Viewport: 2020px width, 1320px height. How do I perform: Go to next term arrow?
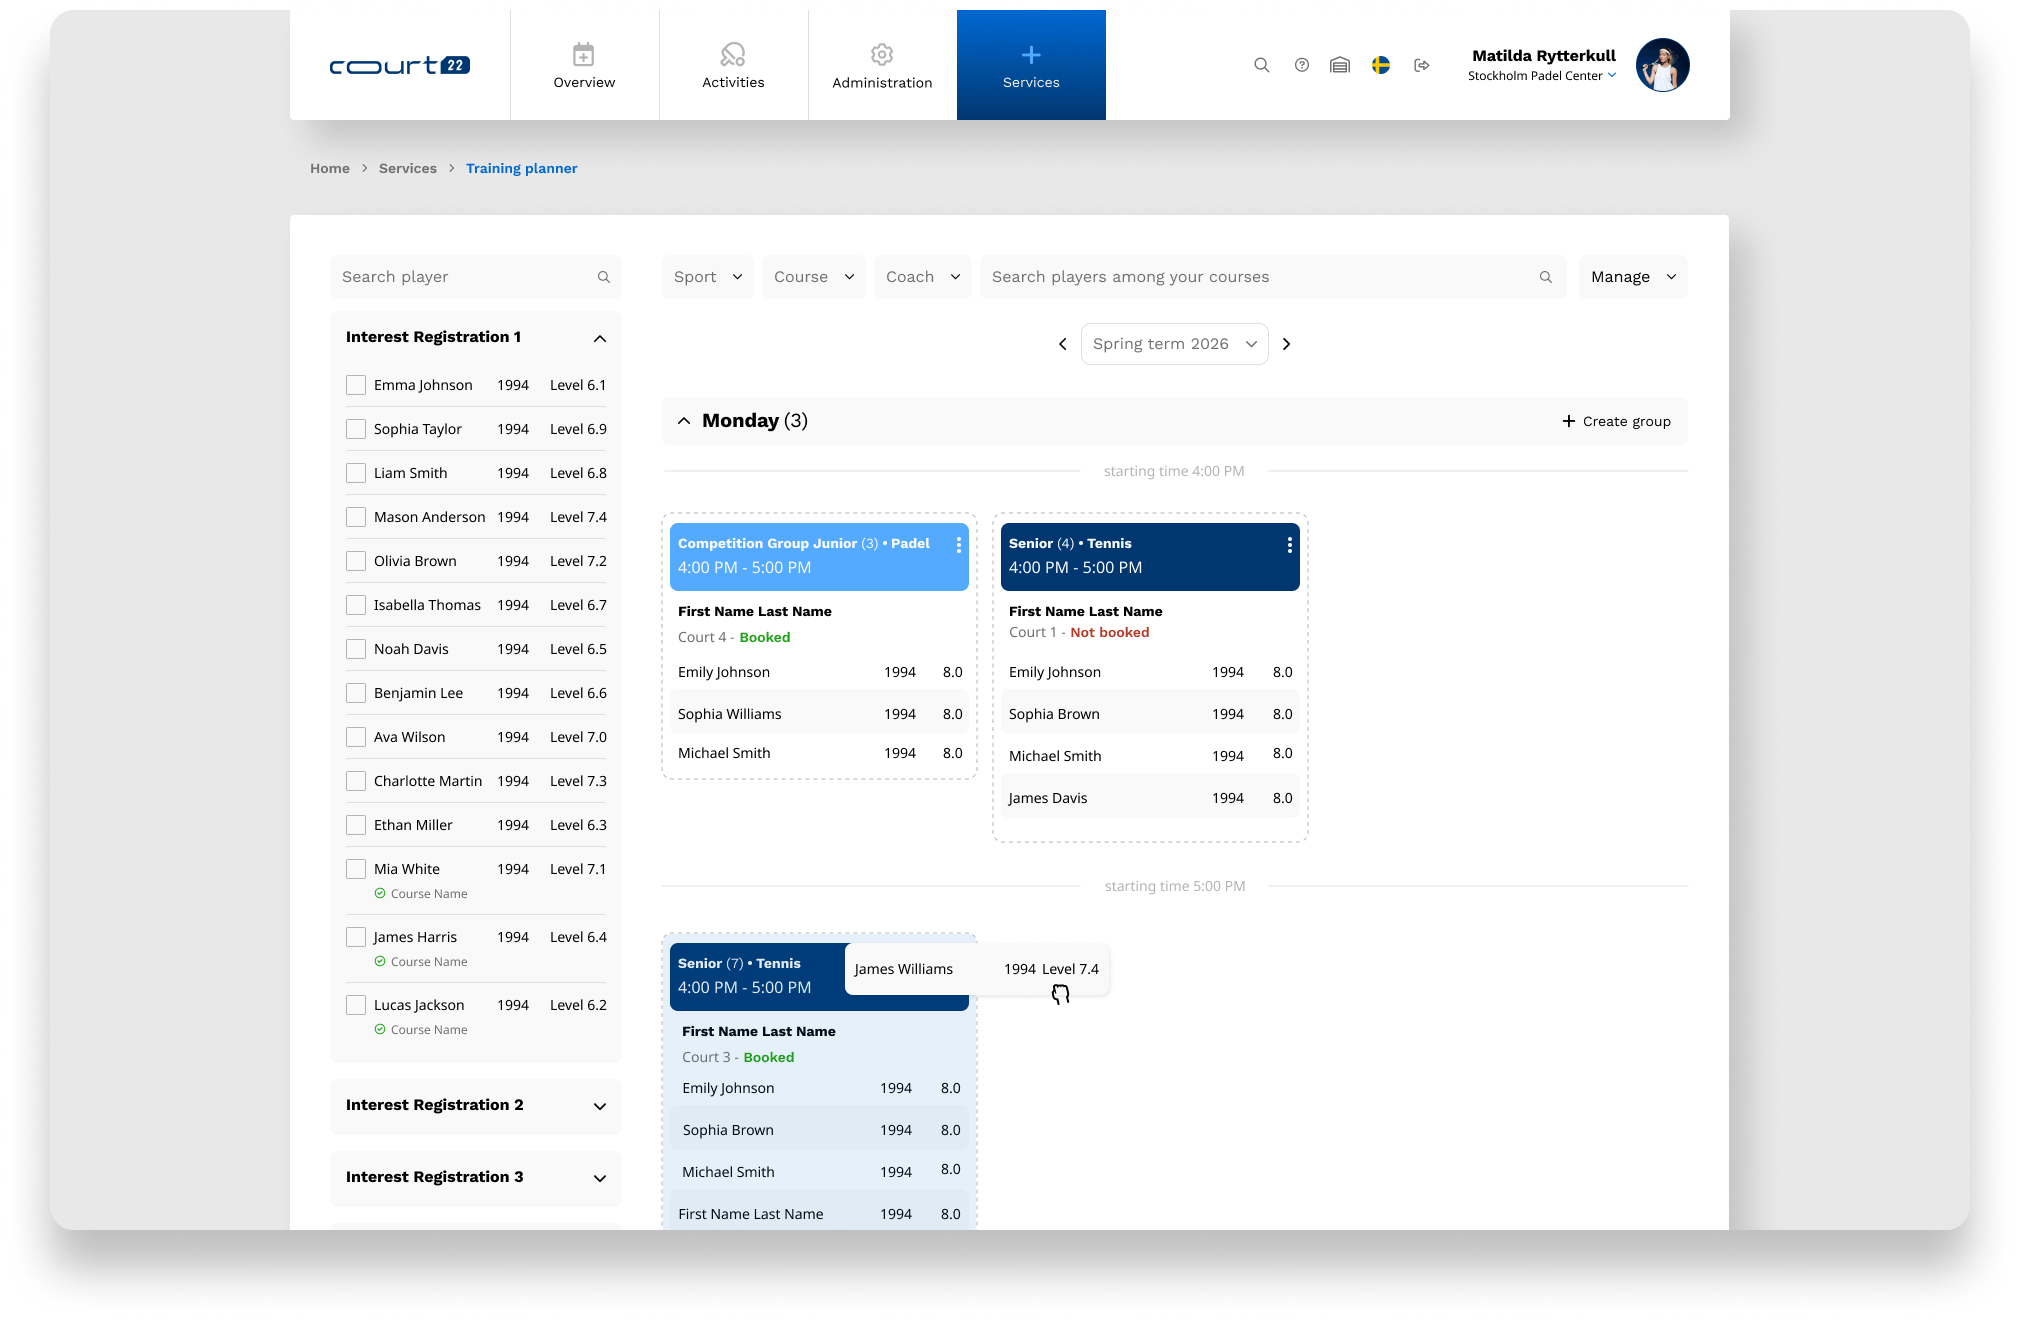(1287, 344)
